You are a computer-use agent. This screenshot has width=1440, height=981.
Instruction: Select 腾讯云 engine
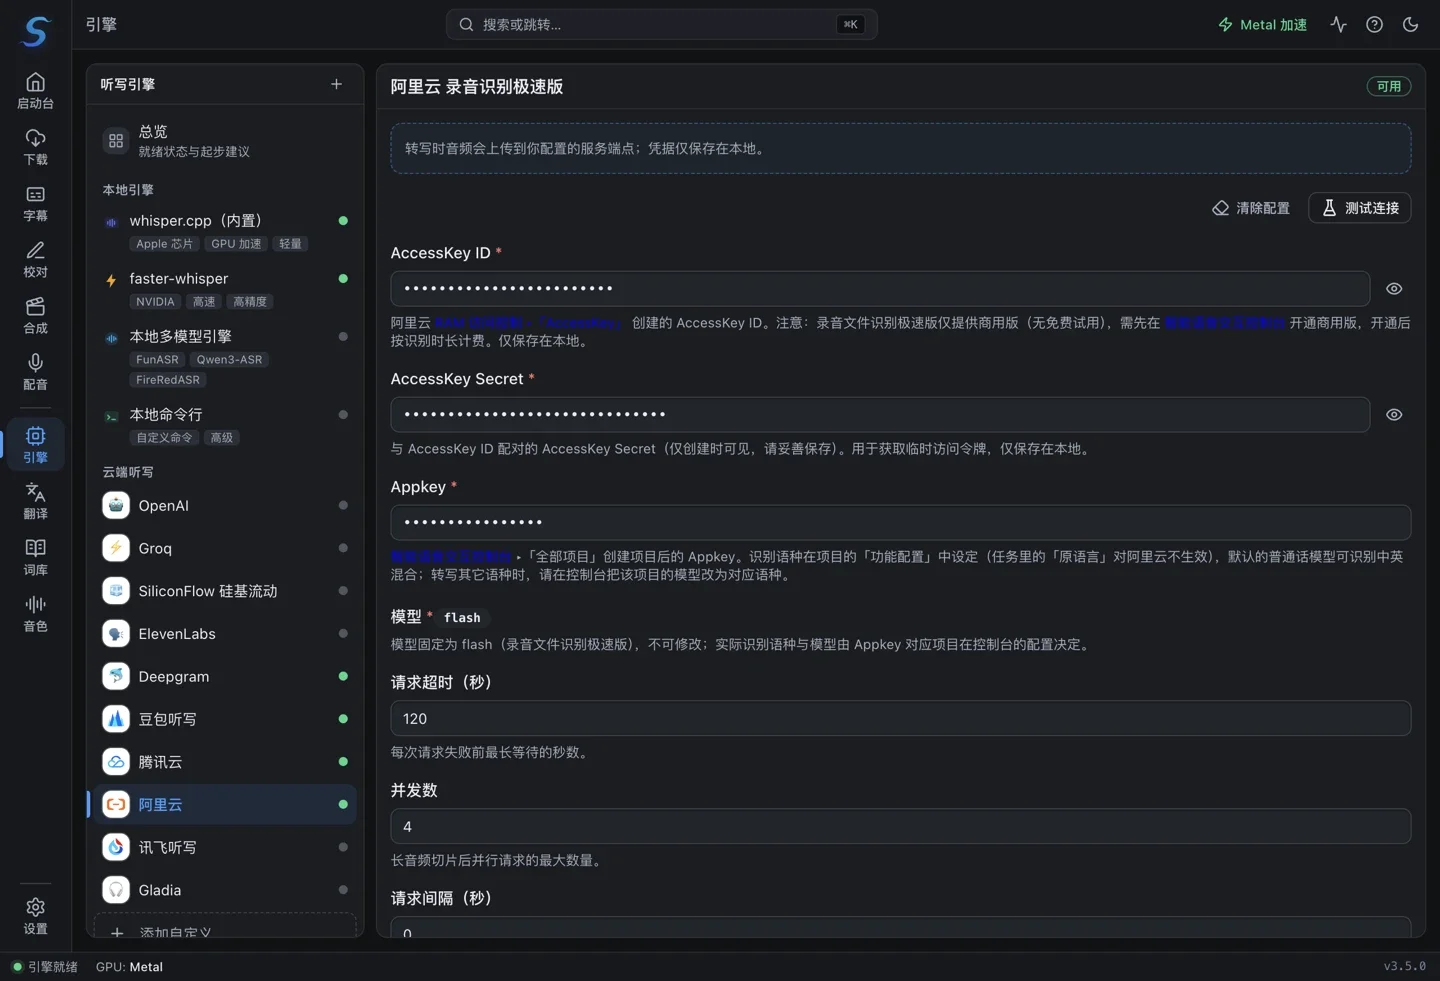[x=225, y=762]
